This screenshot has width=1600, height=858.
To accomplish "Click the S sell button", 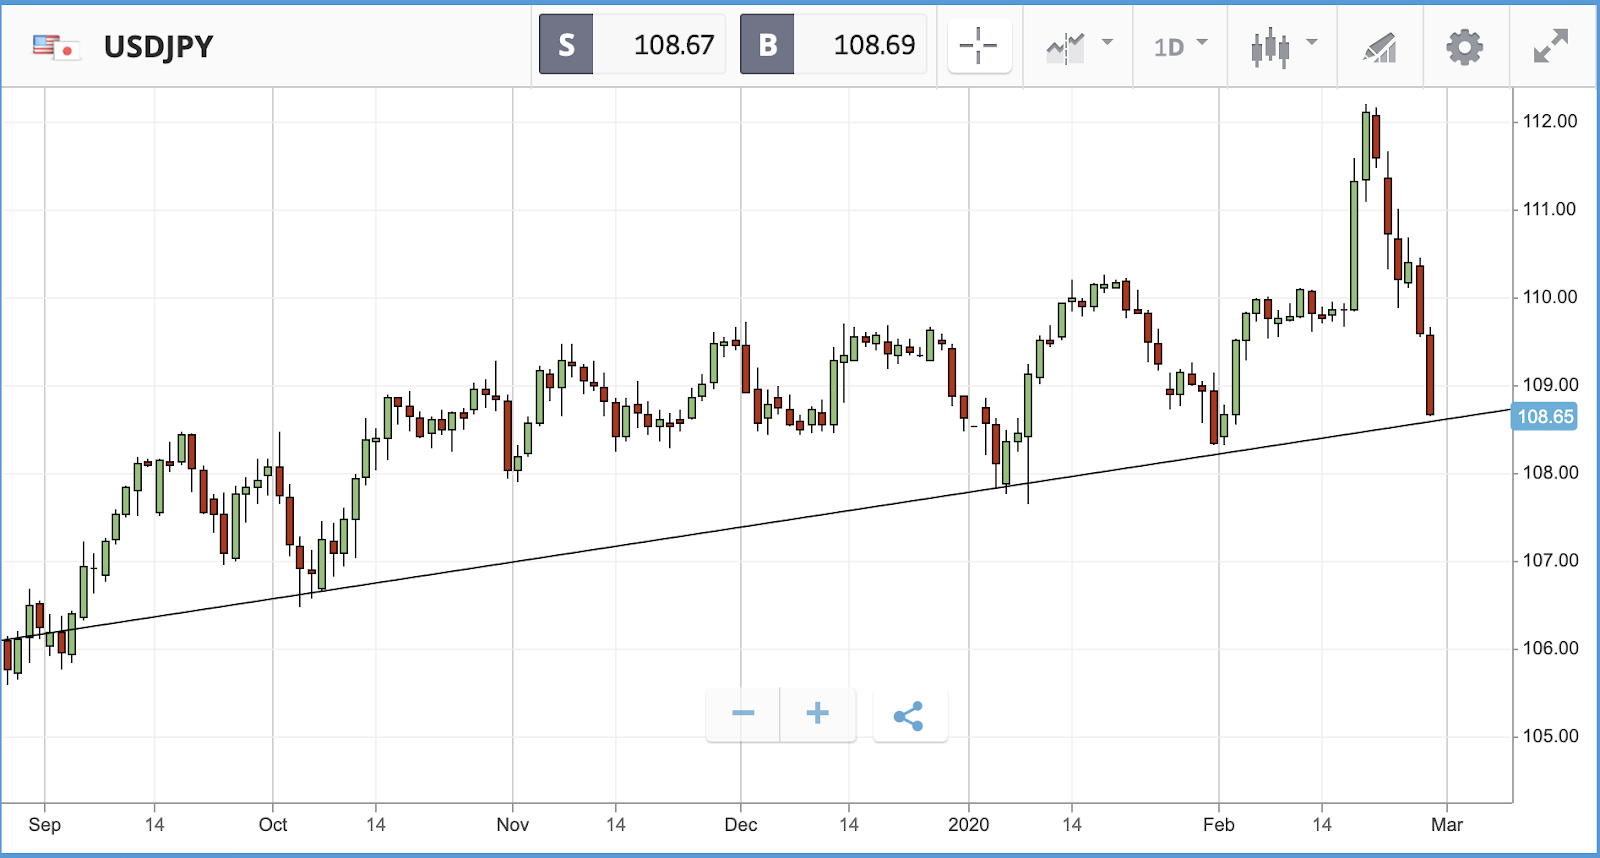I will [x=566, y=45].
